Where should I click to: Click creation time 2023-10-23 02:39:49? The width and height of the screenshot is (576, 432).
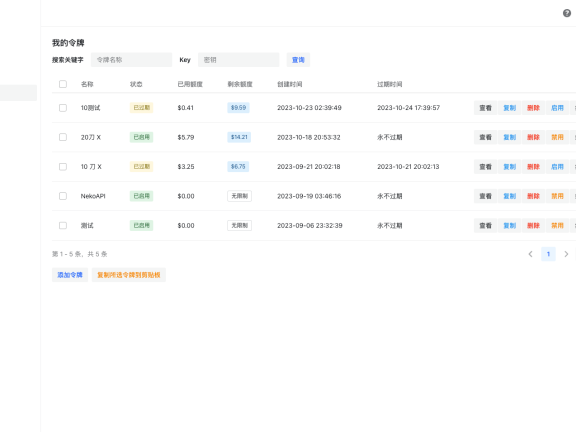coord(309,108)
